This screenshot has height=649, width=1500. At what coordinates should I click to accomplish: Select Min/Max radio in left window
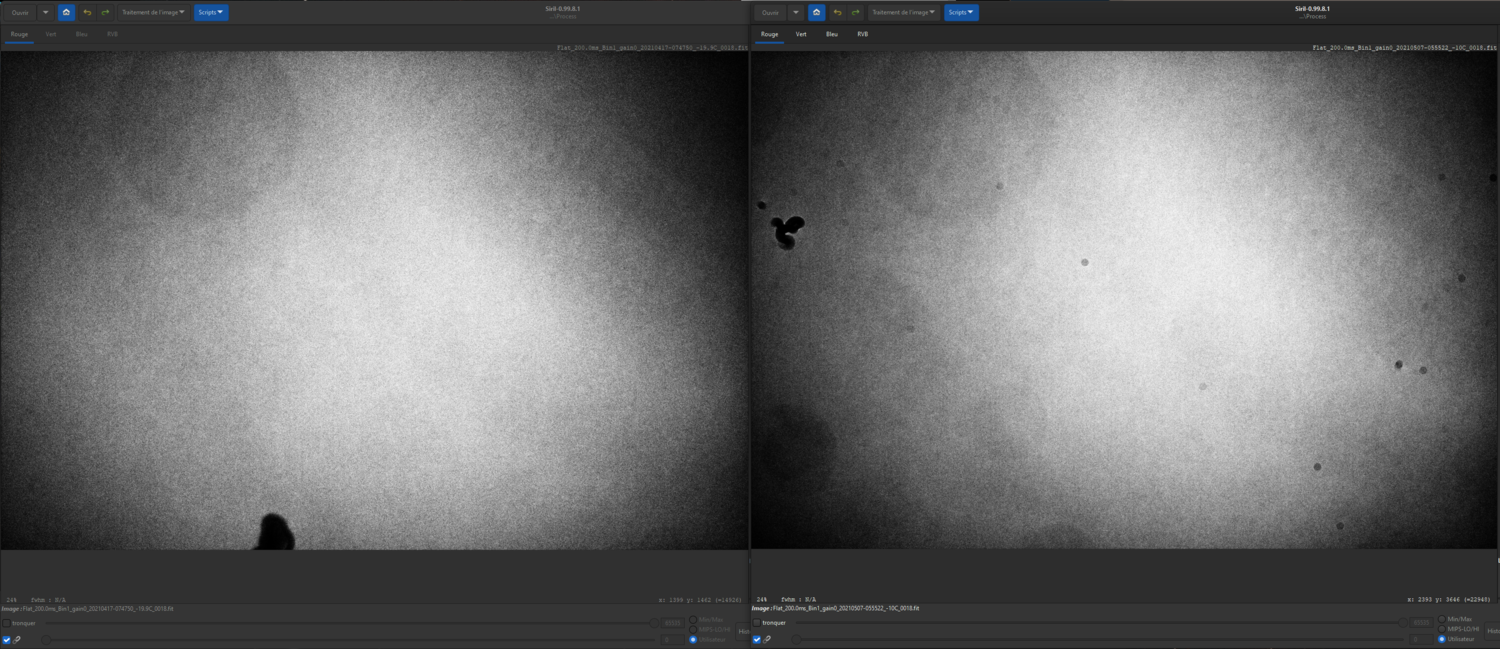pyautogui.click(x=693, y=620)
